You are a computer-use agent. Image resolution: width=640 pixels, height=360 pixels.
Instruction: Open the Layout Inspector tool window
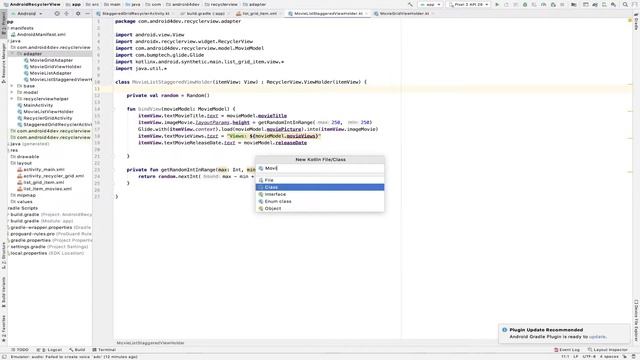(608, 350)
